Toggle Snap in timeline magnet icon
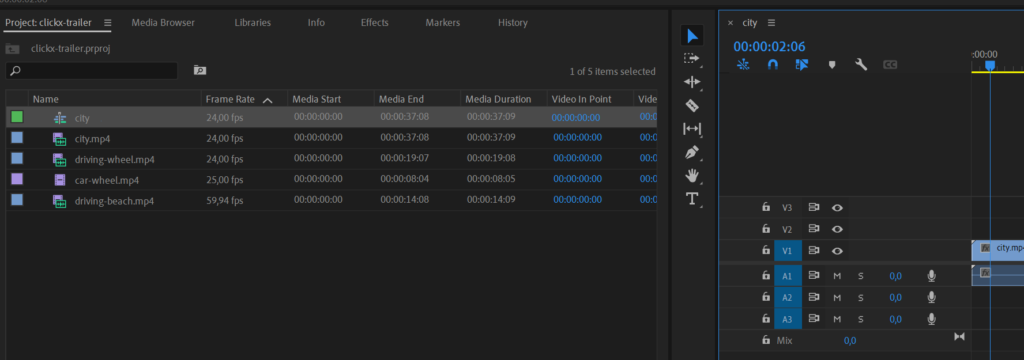The height and width of the screenshot is (360, 1024). [x=773, y=65]
